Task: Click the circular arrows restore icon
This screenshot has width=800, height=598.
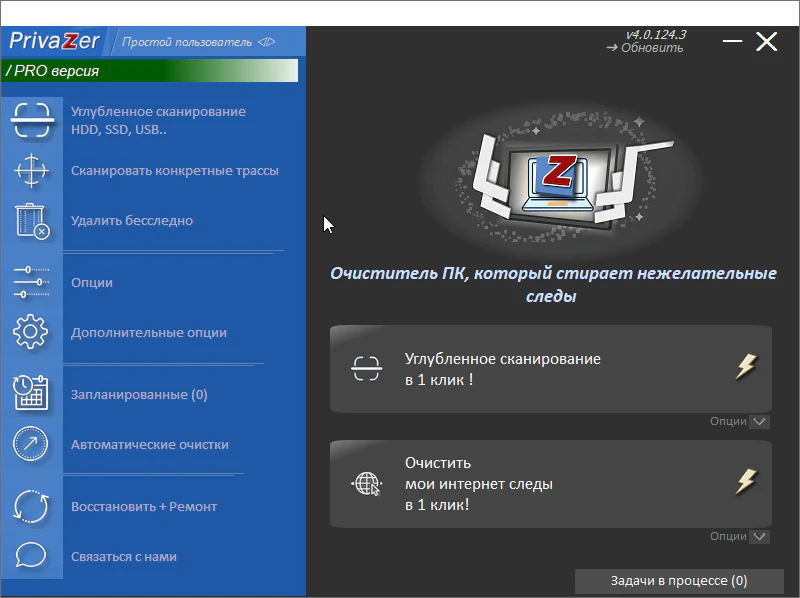Action: tap(31, 506)
